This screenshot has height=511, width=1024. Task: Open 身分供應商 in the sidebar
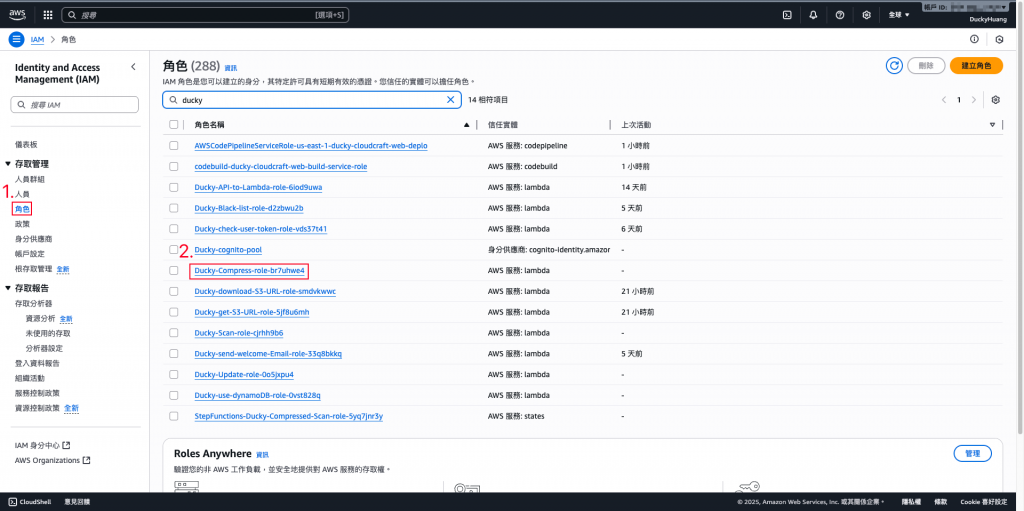pos(33,239)
